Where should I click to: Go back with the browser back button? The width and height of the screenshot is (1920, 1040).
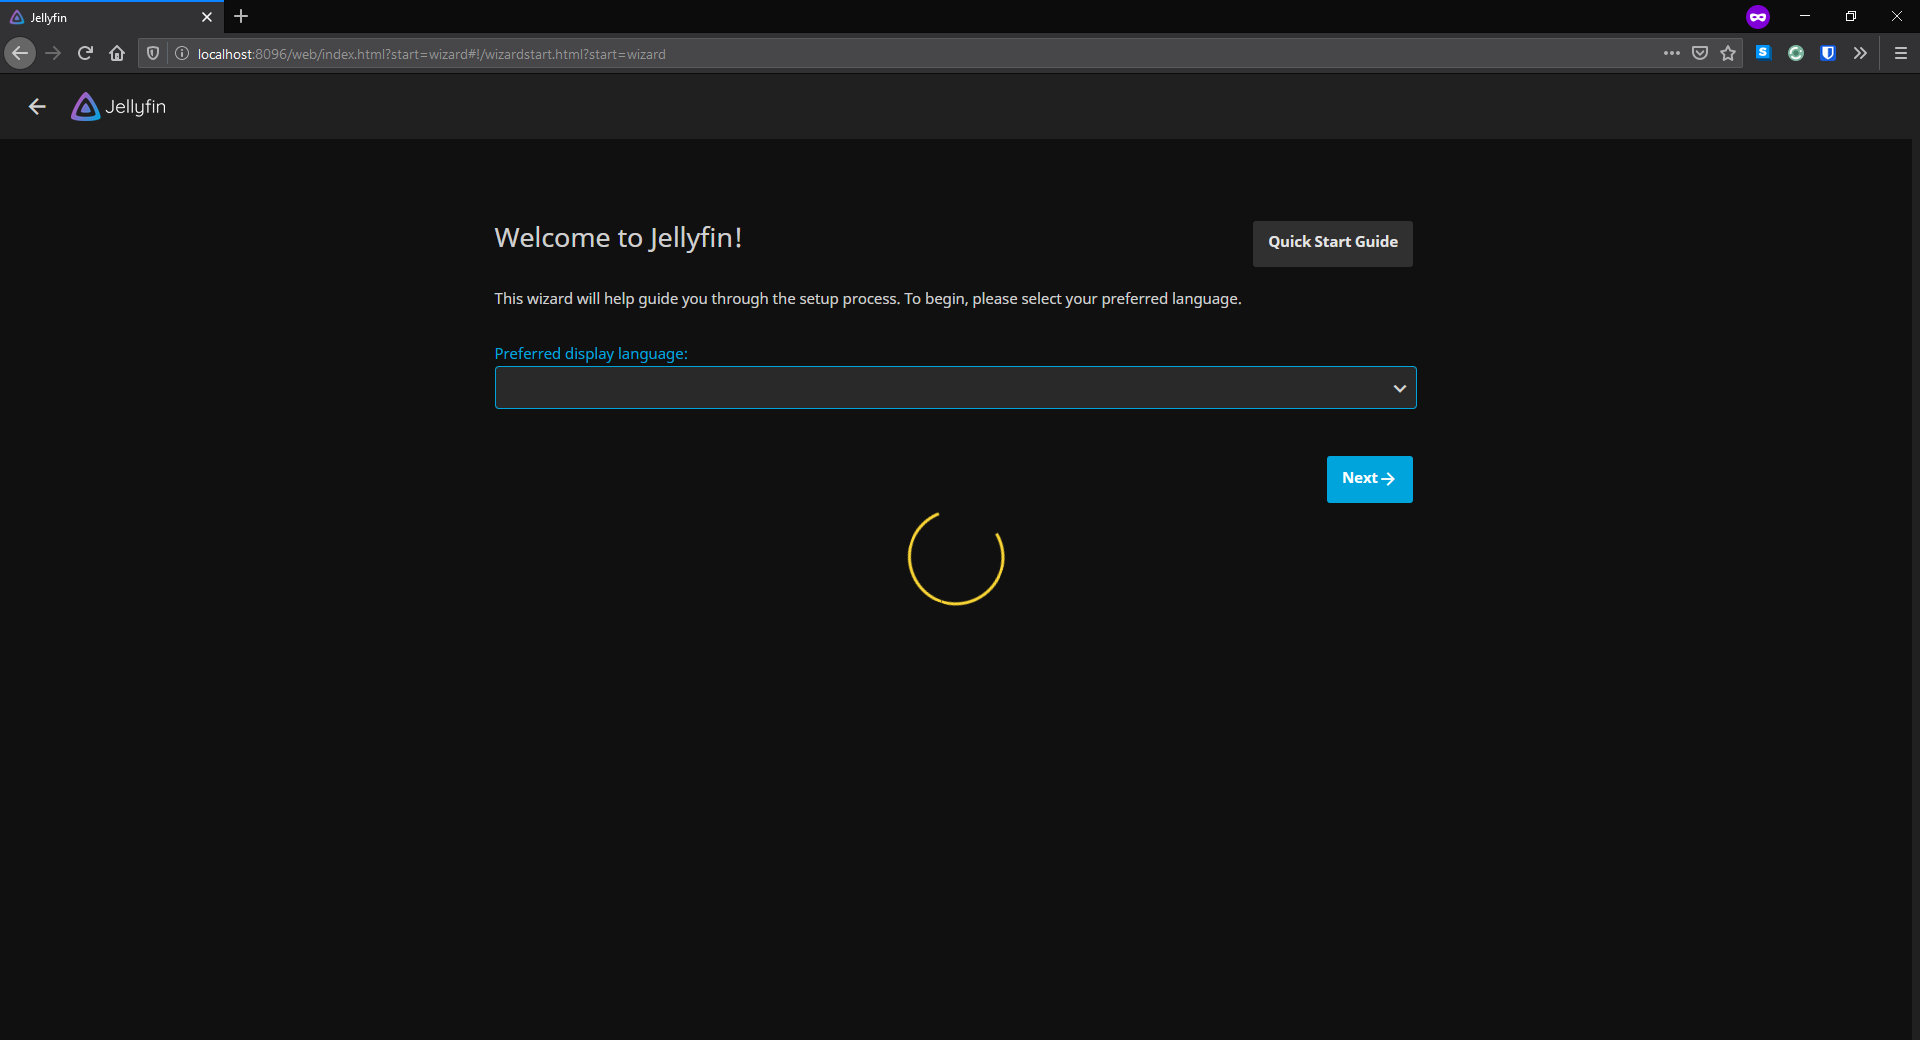tap(20, 54)
